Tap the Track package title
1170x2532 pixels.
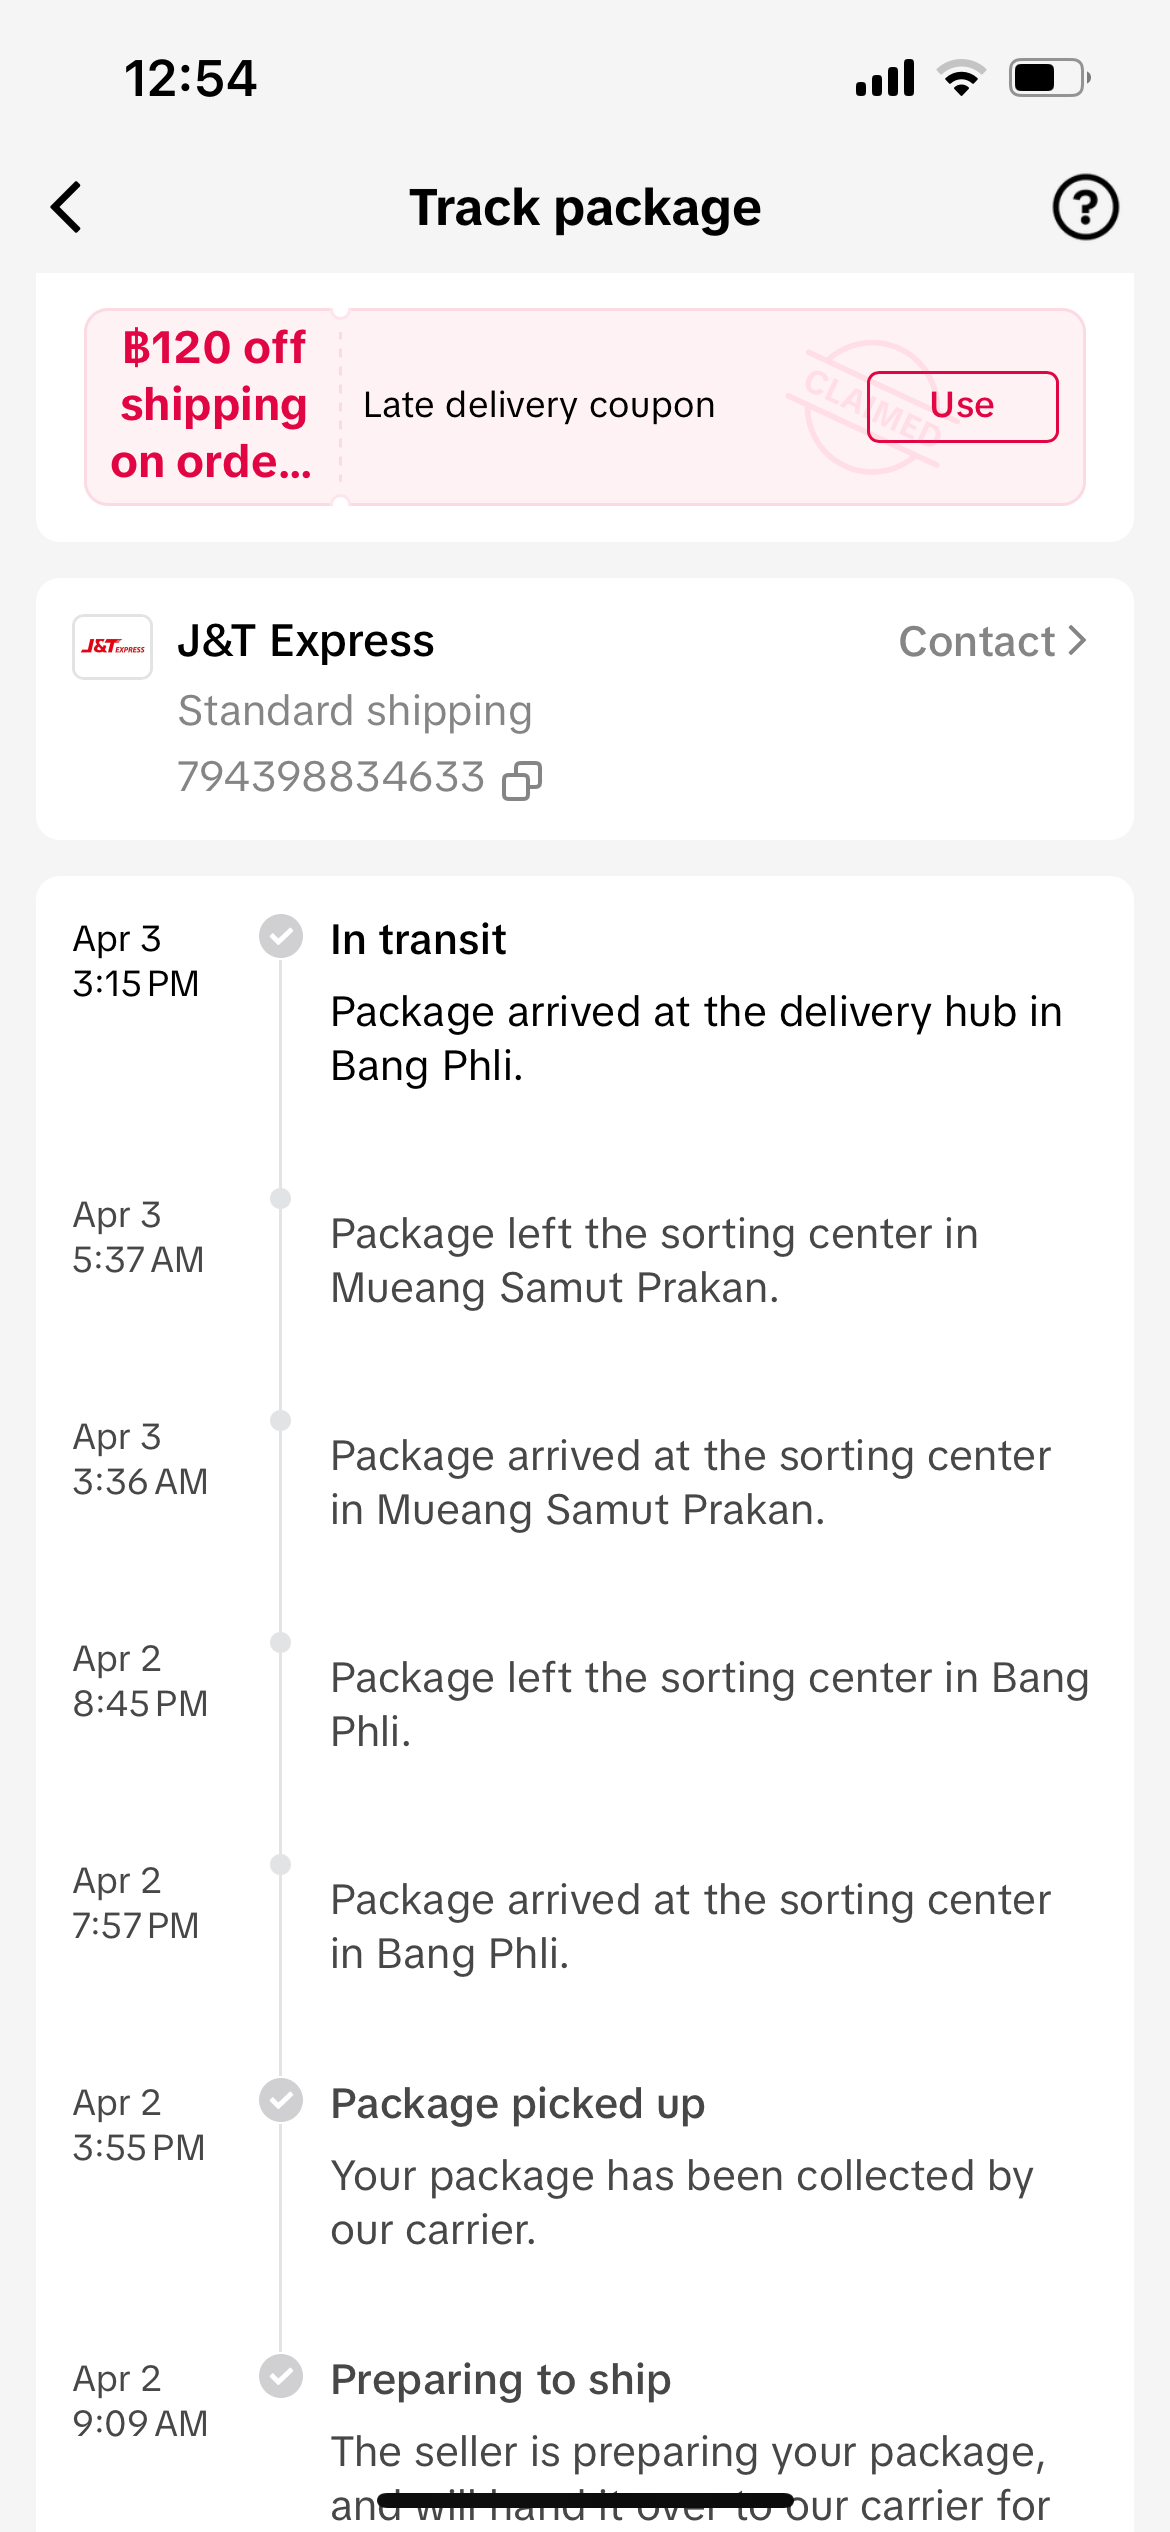pyautogui.click(x=585, y=208)
